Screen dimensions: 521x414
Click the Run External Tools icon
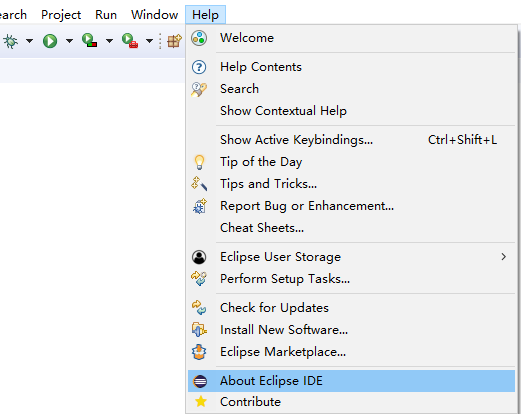[130, 41]
